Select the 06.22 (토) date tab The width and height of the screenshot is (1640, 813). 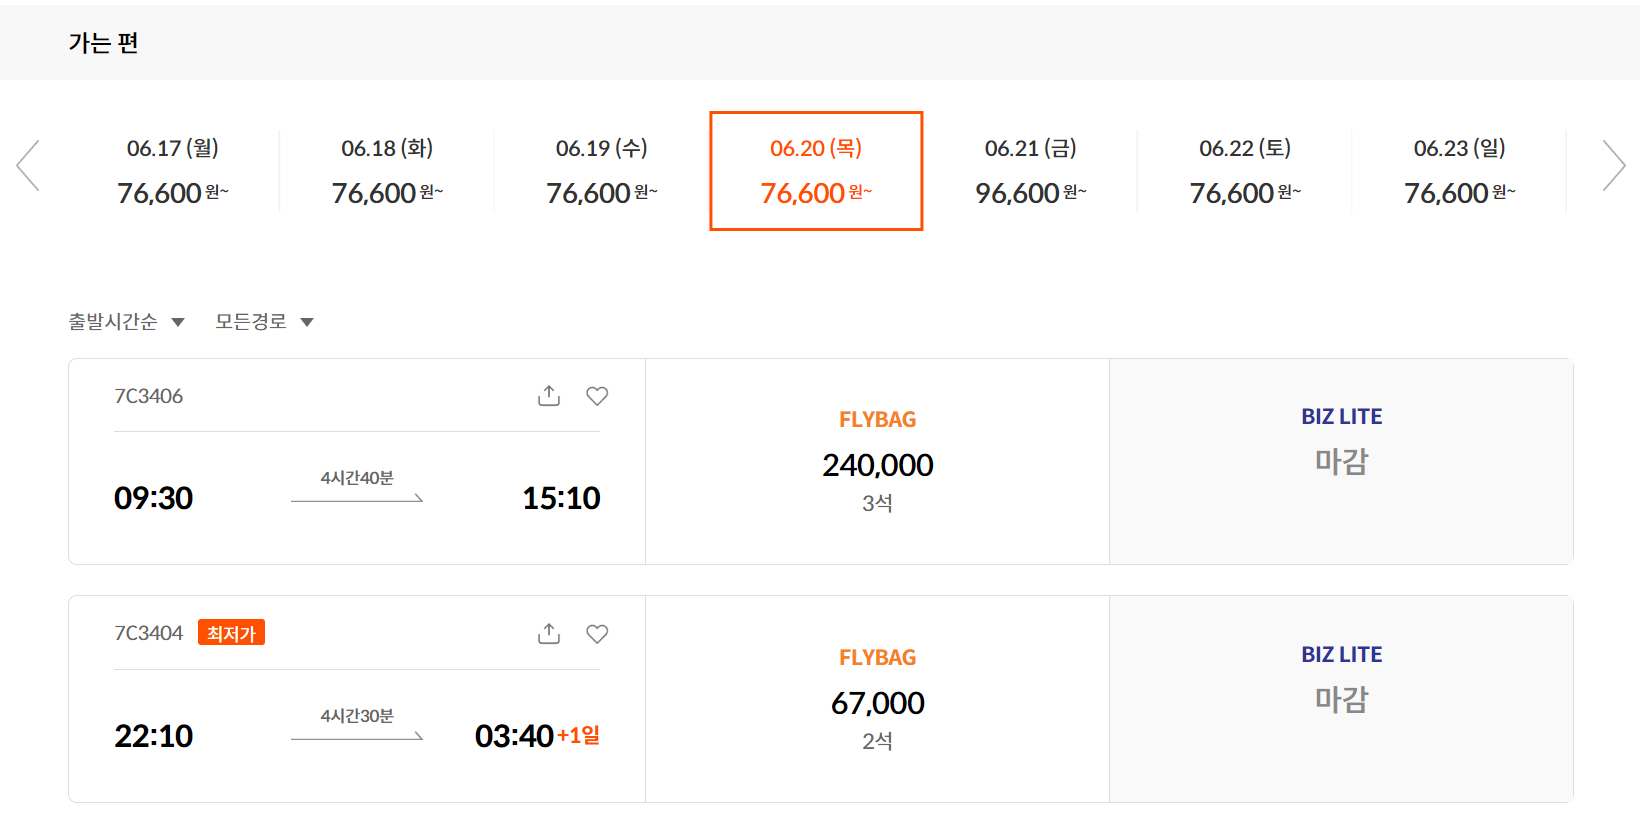coord(1245,171)
